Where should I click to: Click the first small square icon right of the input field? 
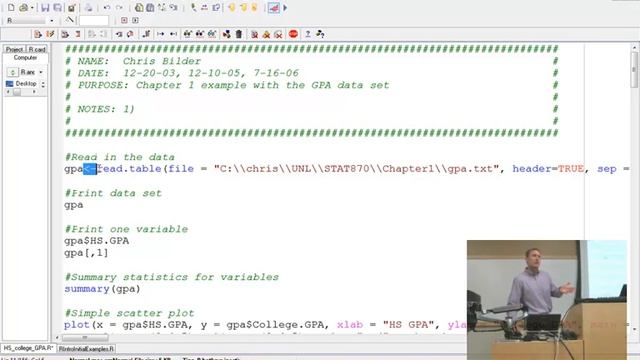124,20
